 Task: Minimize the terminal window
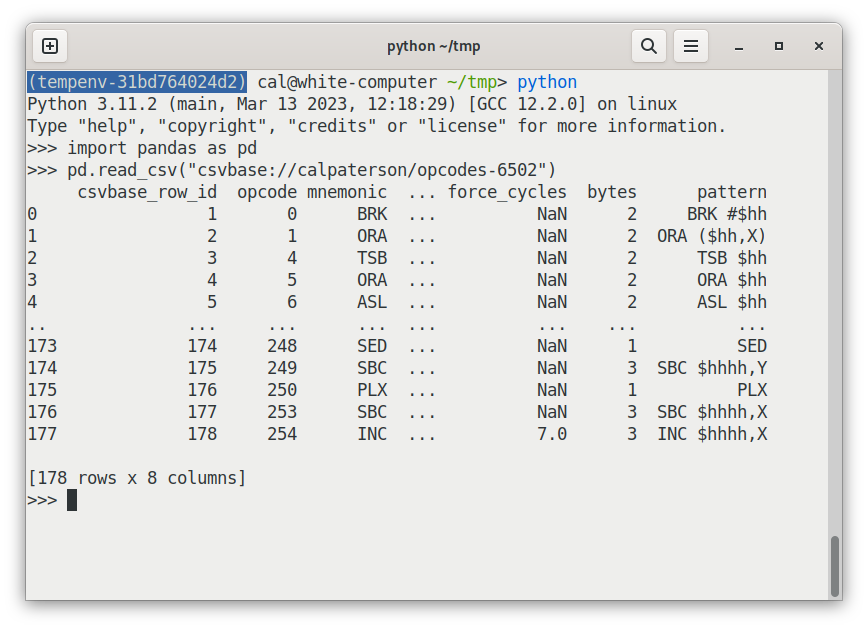738,47
